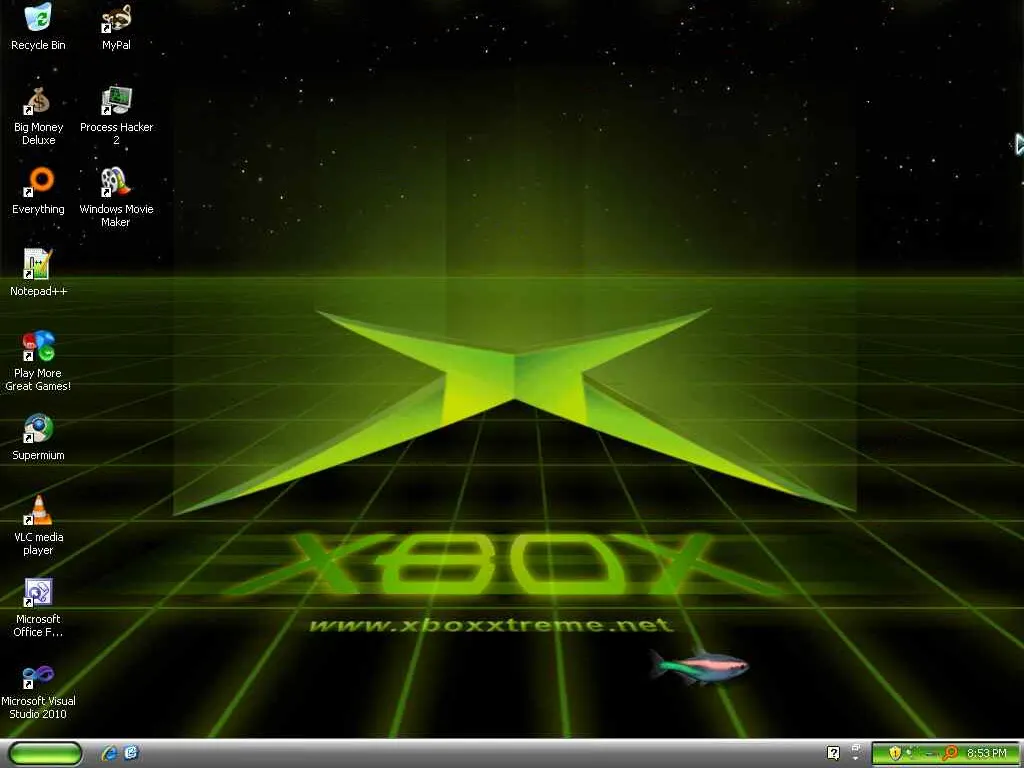This screenshot has height=768, width=1024.
Task: Select the Microsoft Visual Studio 2010 shortcut
Action: coord(38,690)
